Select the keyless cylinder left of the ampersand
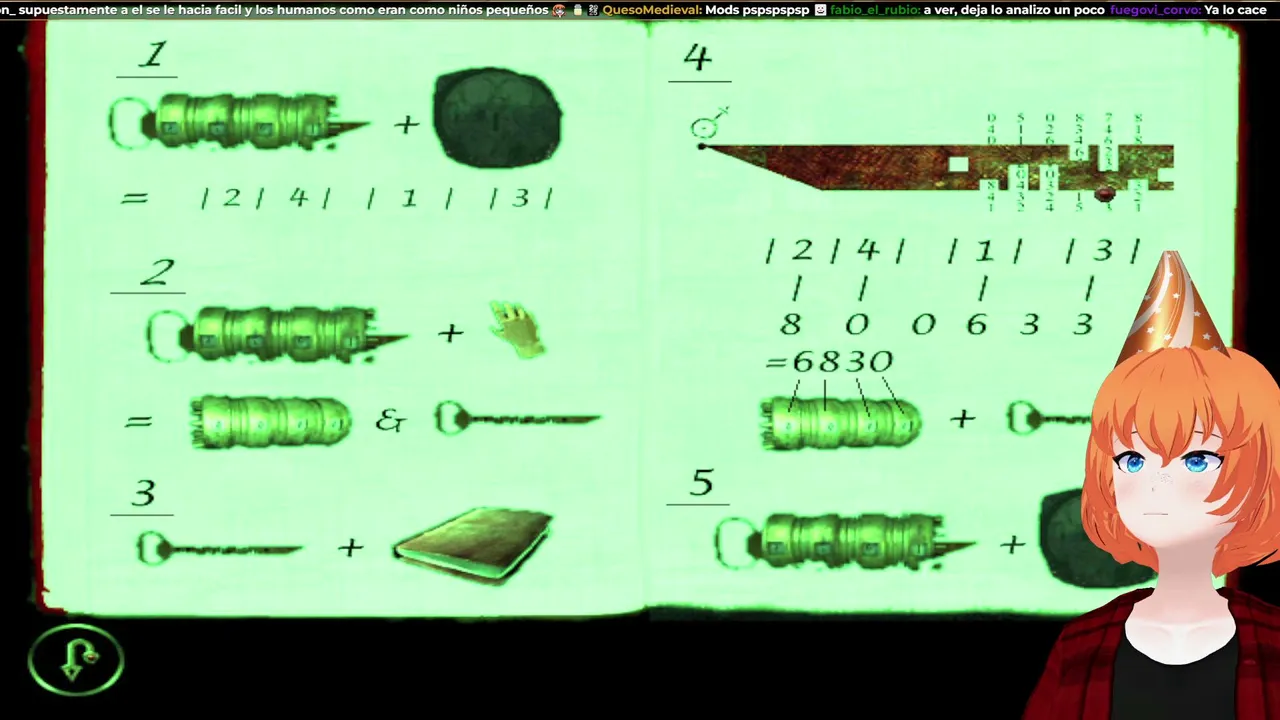The width and height of the screenshot is (1280, 720). pos(270,421)
